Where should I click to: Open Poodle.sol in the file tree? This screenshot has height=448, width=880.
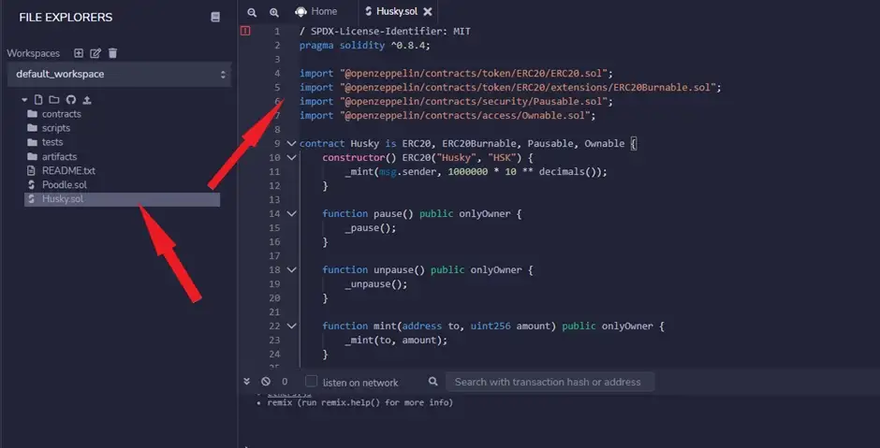pos(64,185)
